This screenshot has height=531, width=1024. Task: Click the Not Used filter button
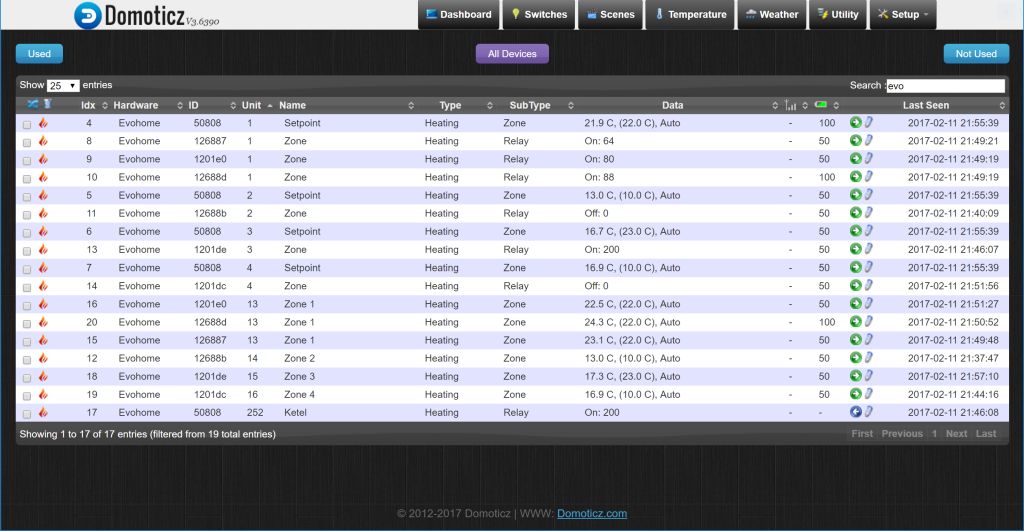click(x=976, y=54)
